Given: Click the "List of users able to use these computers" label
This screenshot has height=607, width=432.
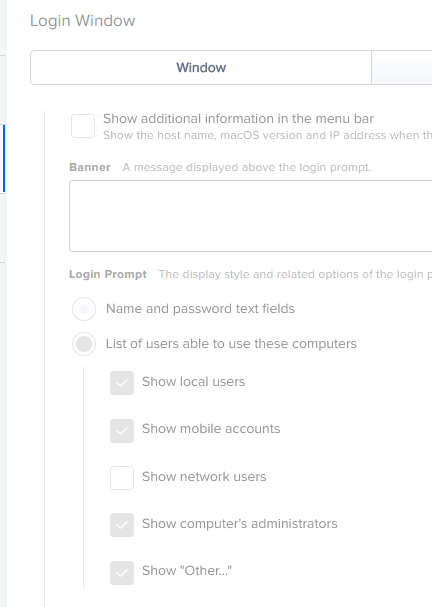Looking at the screenshot, I should (231, 343).
